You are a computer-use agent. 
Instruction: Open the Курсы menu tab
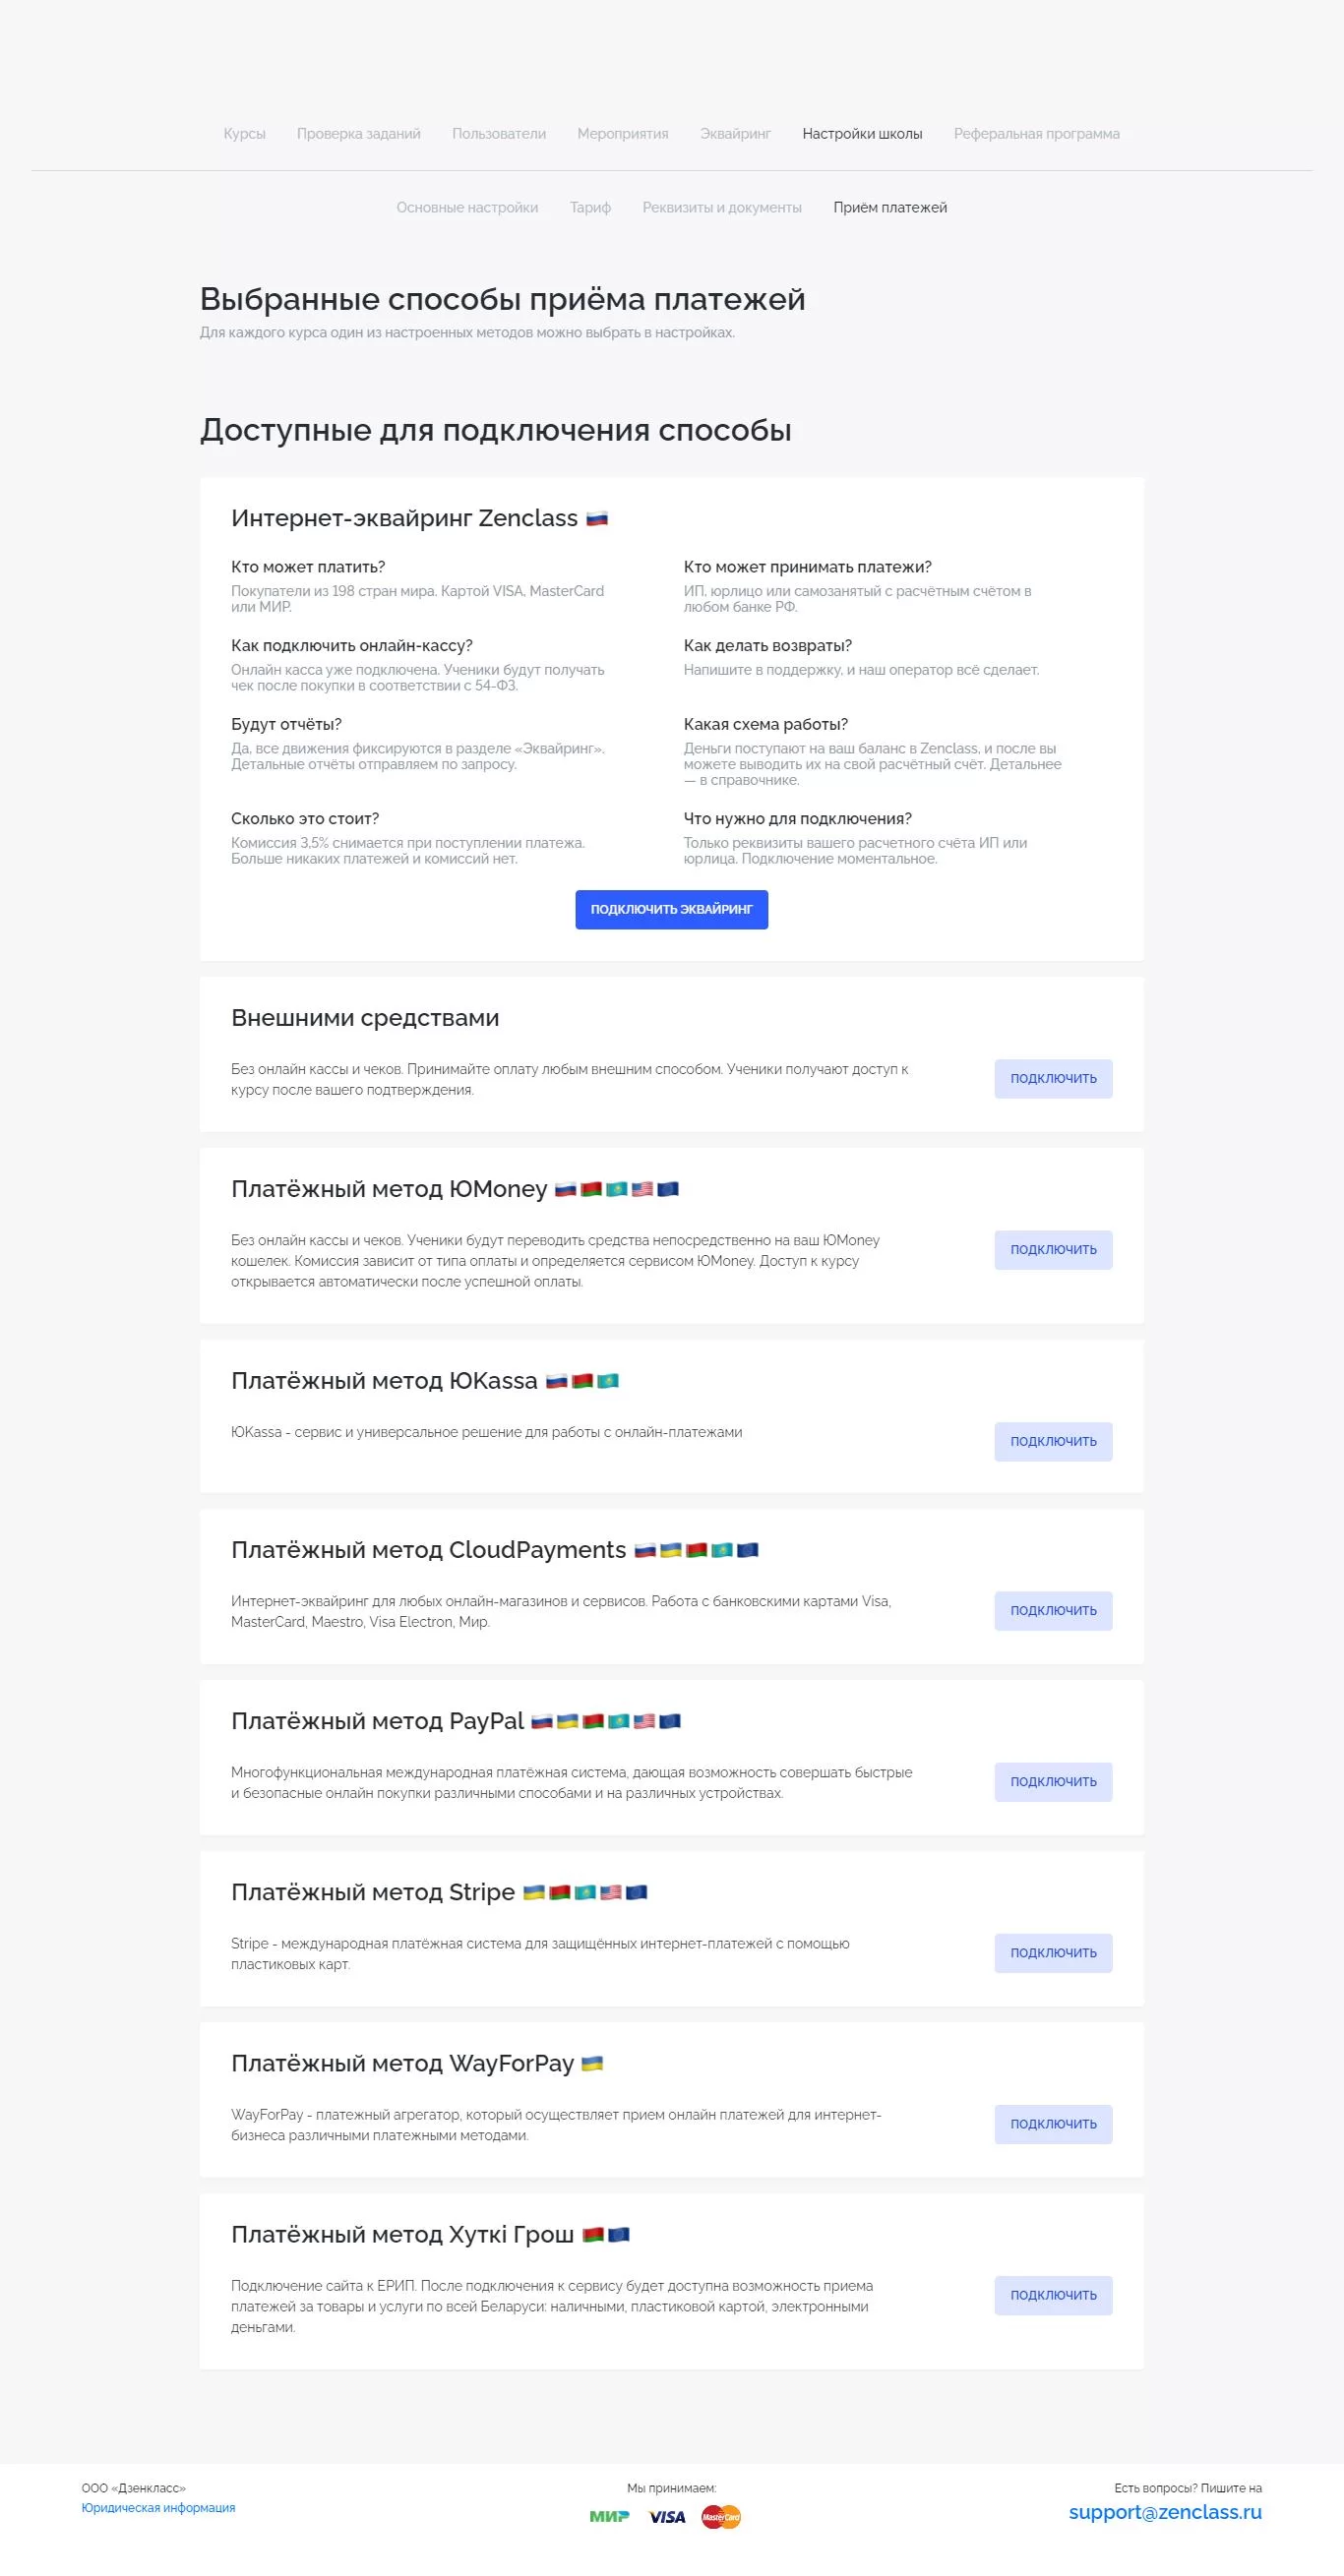pos(244,134)
